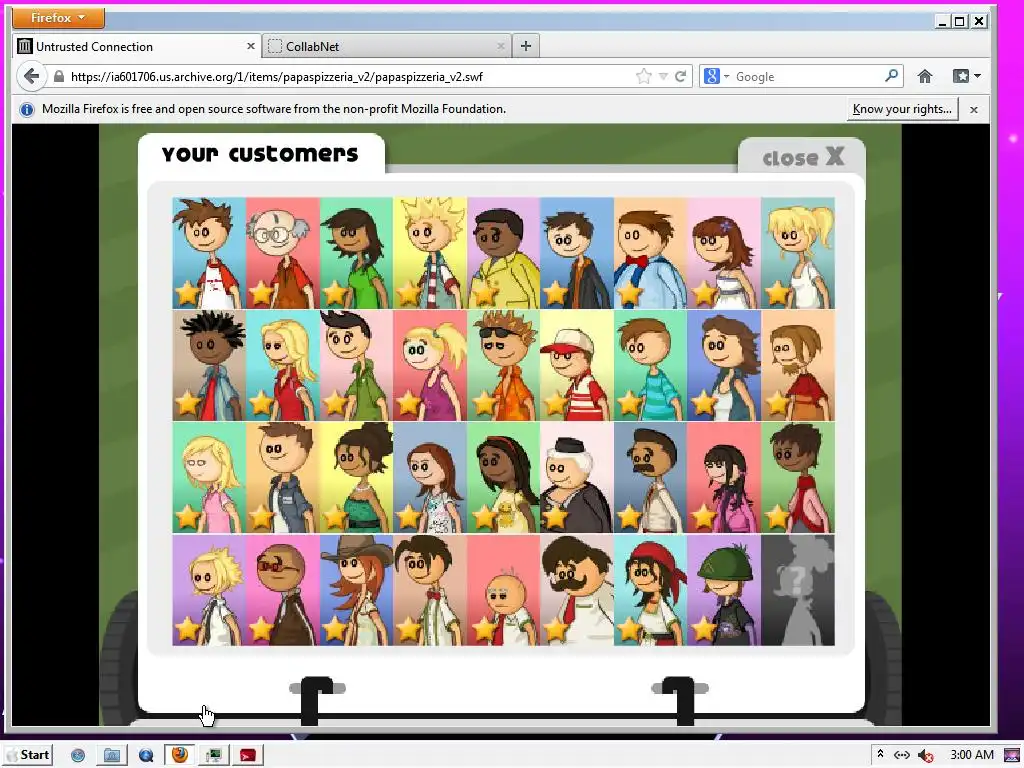Open the bookmarks menu button

[x=967, y=76]
